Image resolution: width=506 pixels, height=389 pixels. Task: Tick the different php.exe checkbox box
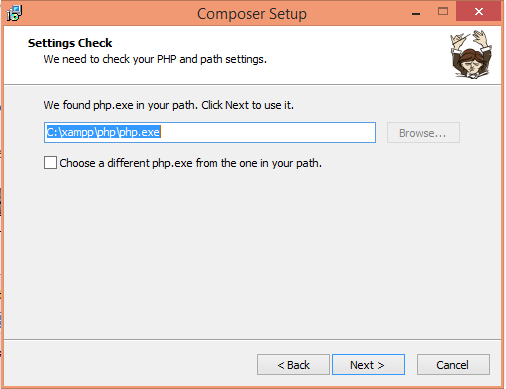click(x=50, y=163)
